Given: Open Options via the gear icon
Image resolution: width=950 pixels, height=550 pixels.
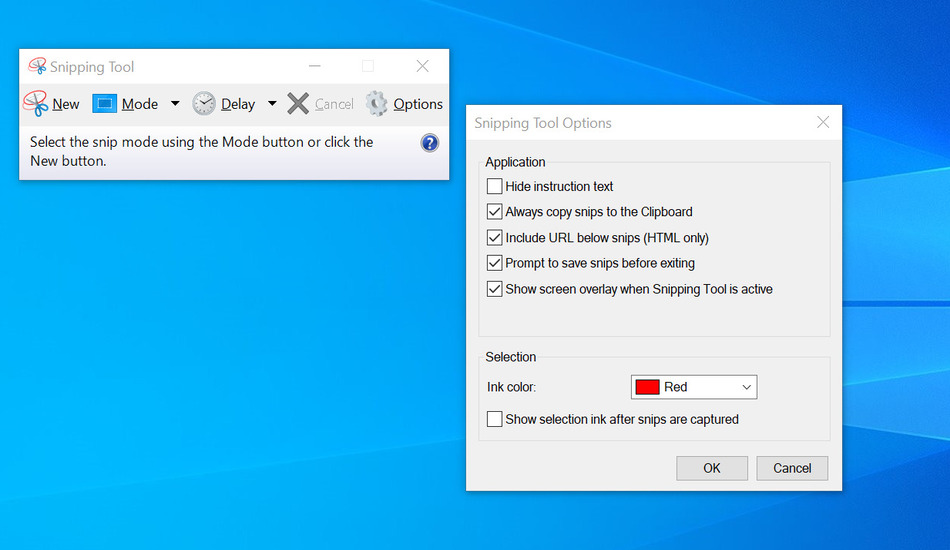Looking at the screenshot, I should tap(376, 104).
